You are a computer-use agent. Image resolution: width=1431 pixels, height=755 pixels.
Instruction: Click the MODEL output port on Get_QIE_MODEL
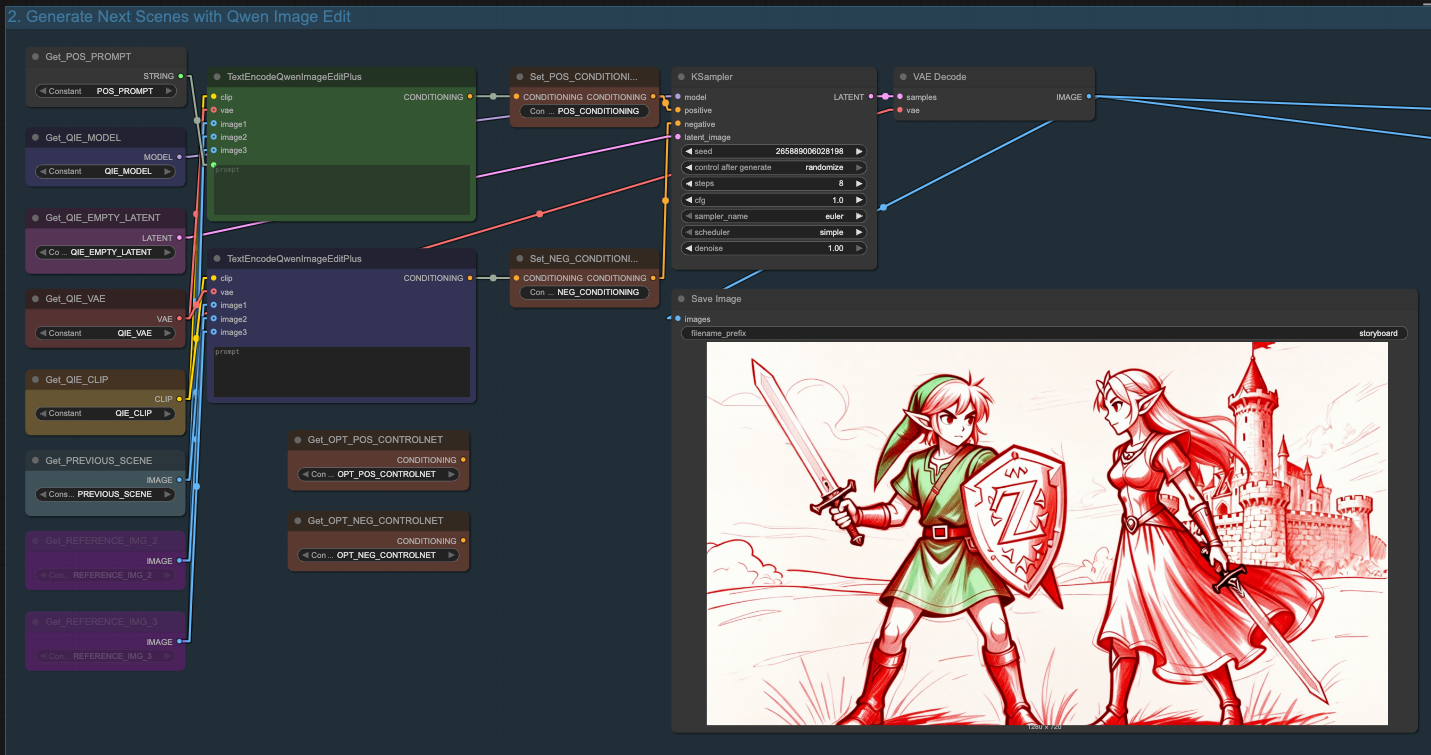[x=179, y=157]
